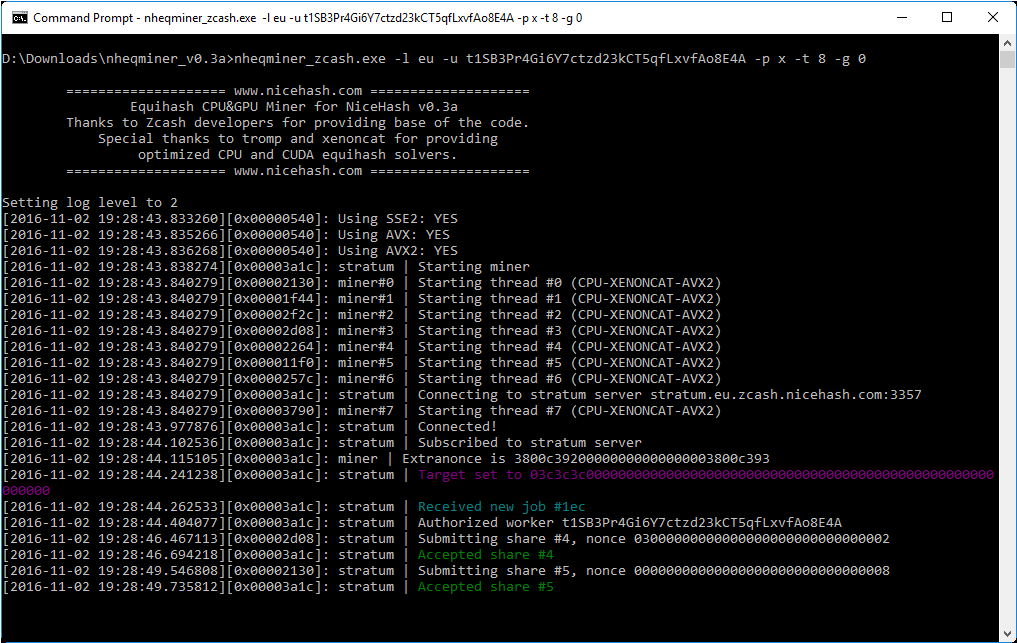This screenshot has width=1017, height=643.
Task: Click the green 'Accepted share #5' line
Action: click(485, 587)
